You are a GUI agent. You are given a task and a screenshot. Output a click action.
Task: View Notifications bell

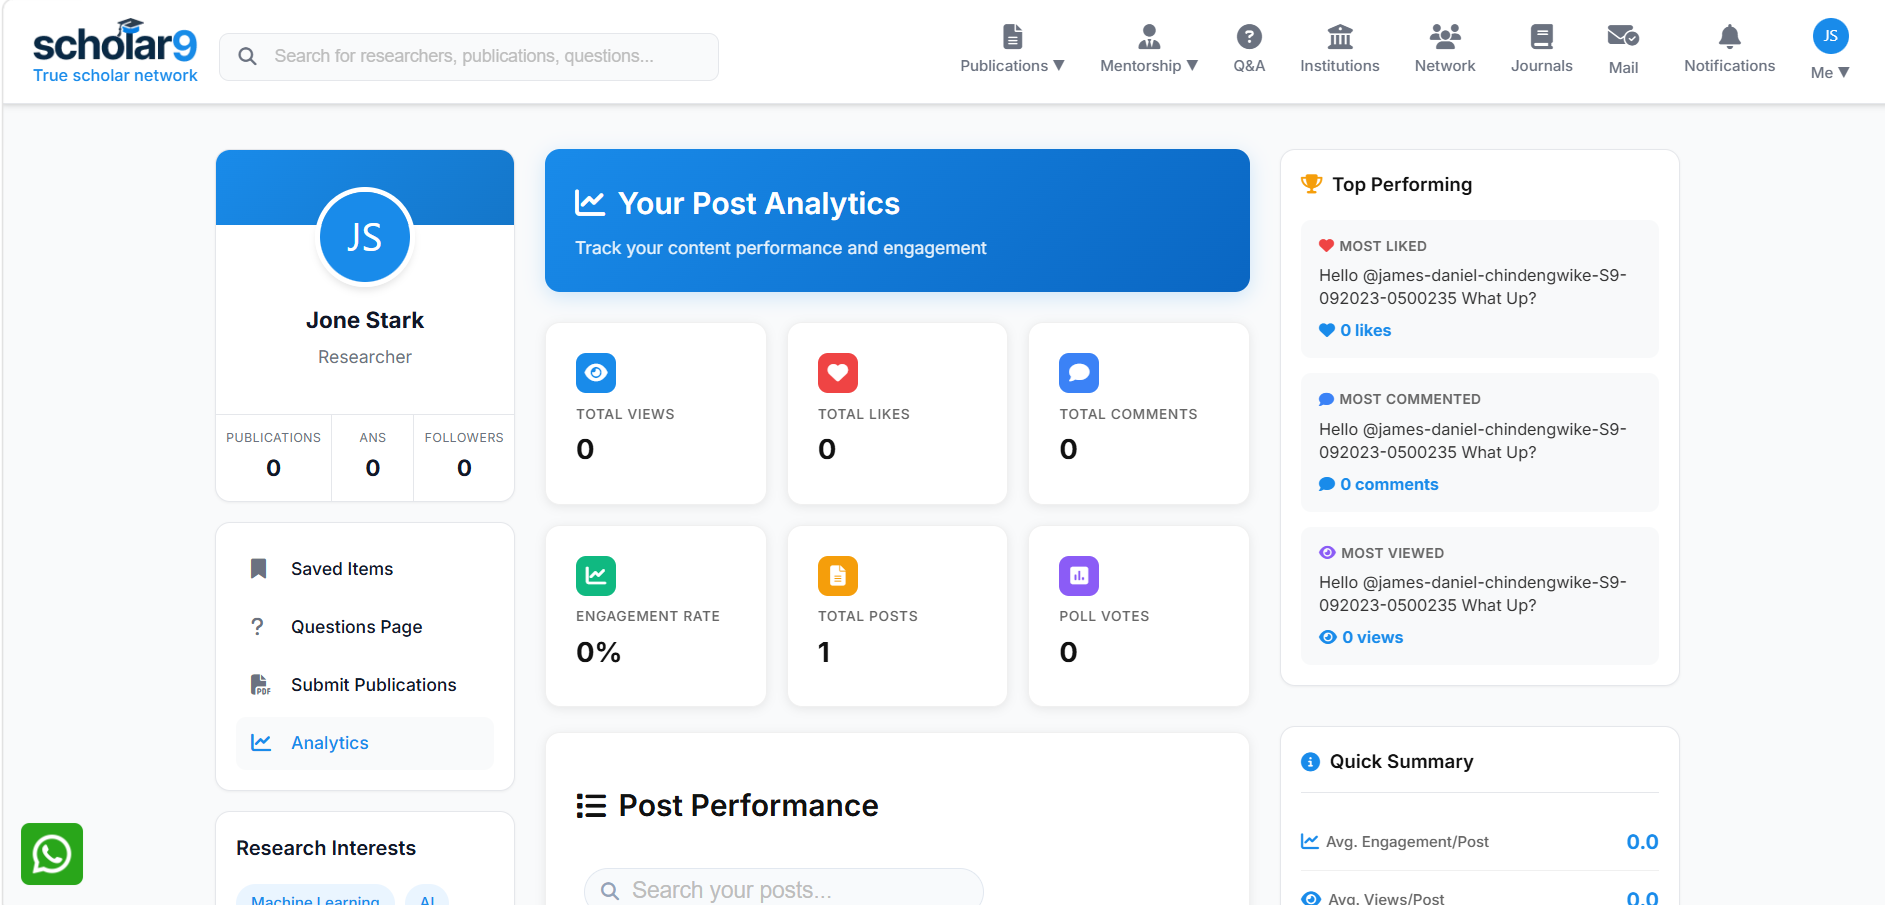pyautogui.click(x=1729, y=49)
